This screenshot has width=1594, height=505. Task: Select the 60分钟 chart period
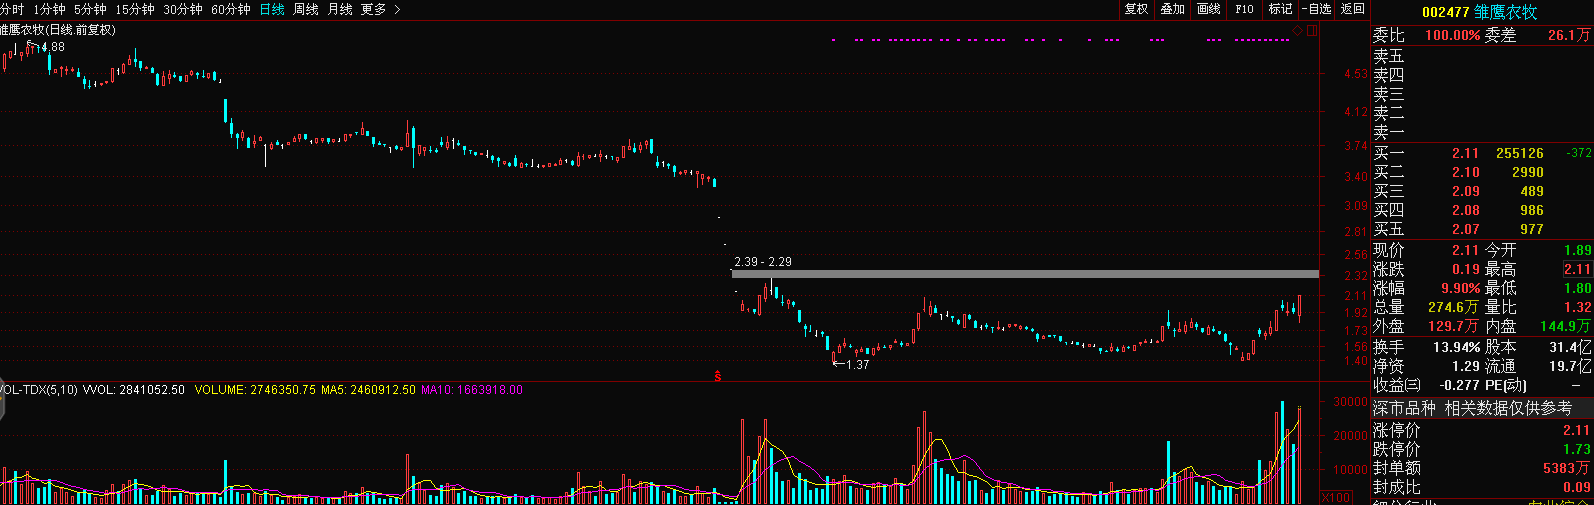(x=231, y=9)
